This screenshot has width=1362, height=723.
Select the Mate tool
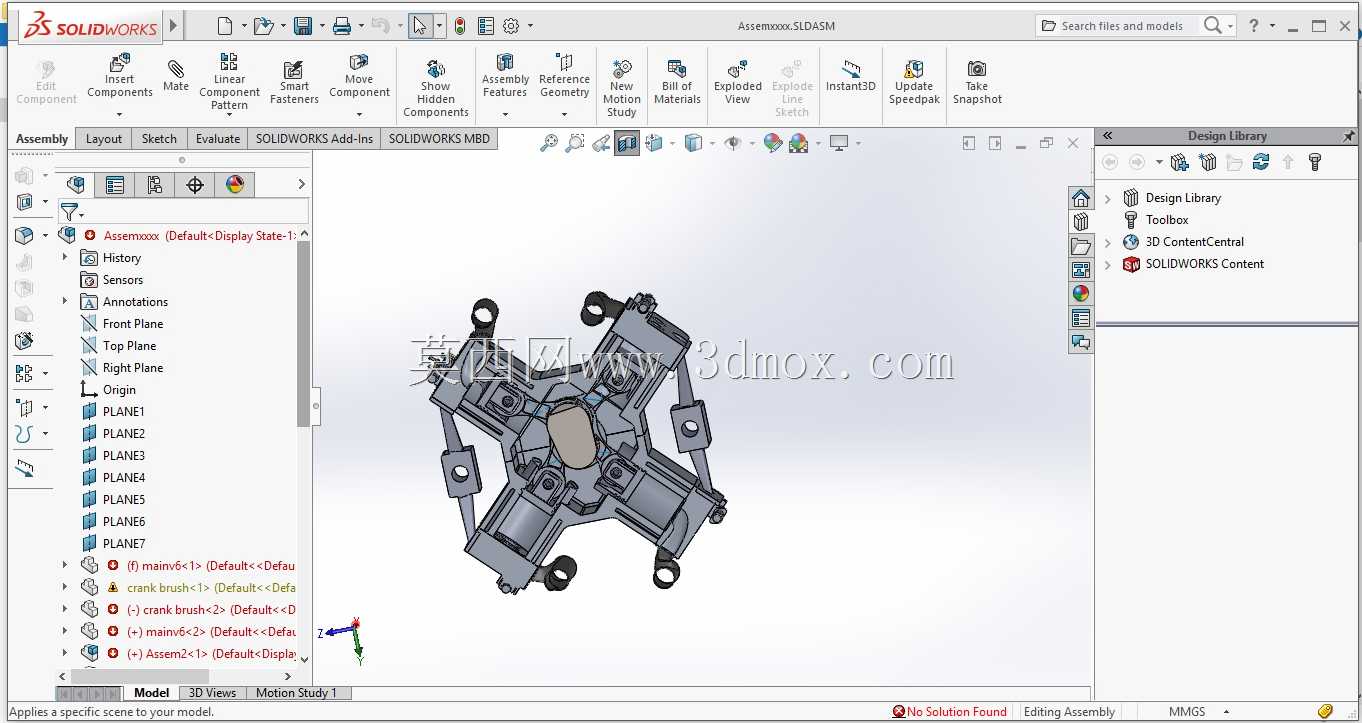[176, 76]
